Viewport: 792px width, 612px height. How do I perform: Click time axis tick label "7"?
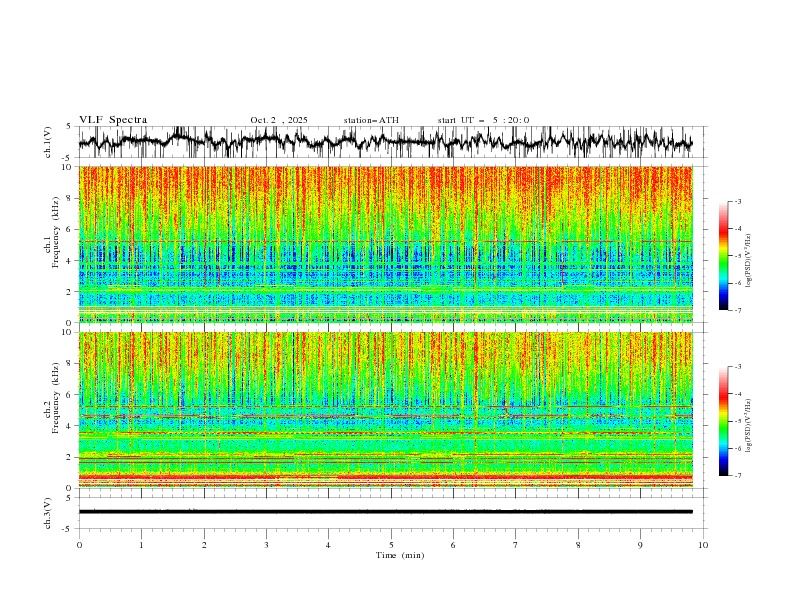(516, 545)
